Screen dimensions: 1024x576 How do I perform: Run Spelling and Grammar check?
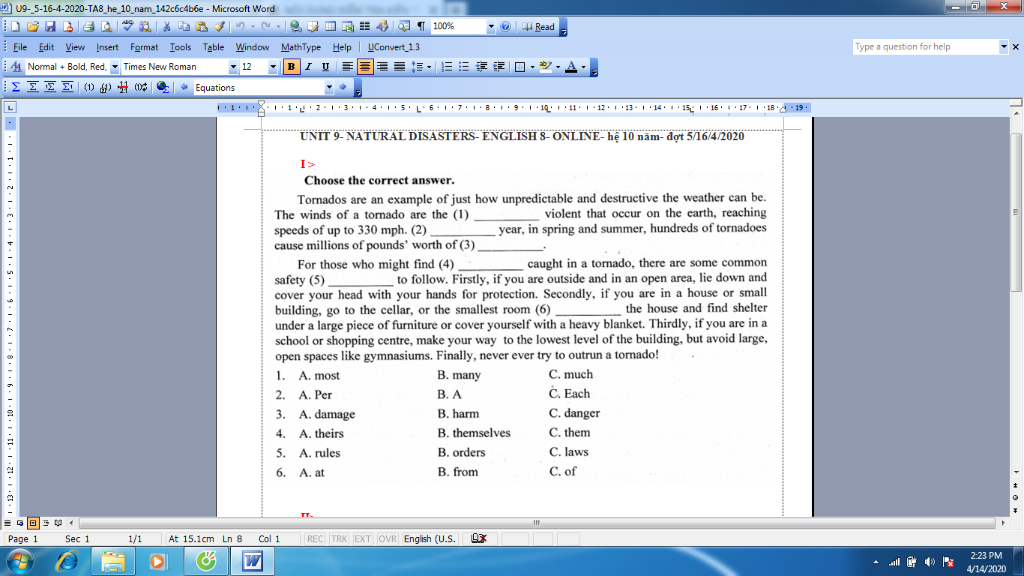tap(128, 27)
